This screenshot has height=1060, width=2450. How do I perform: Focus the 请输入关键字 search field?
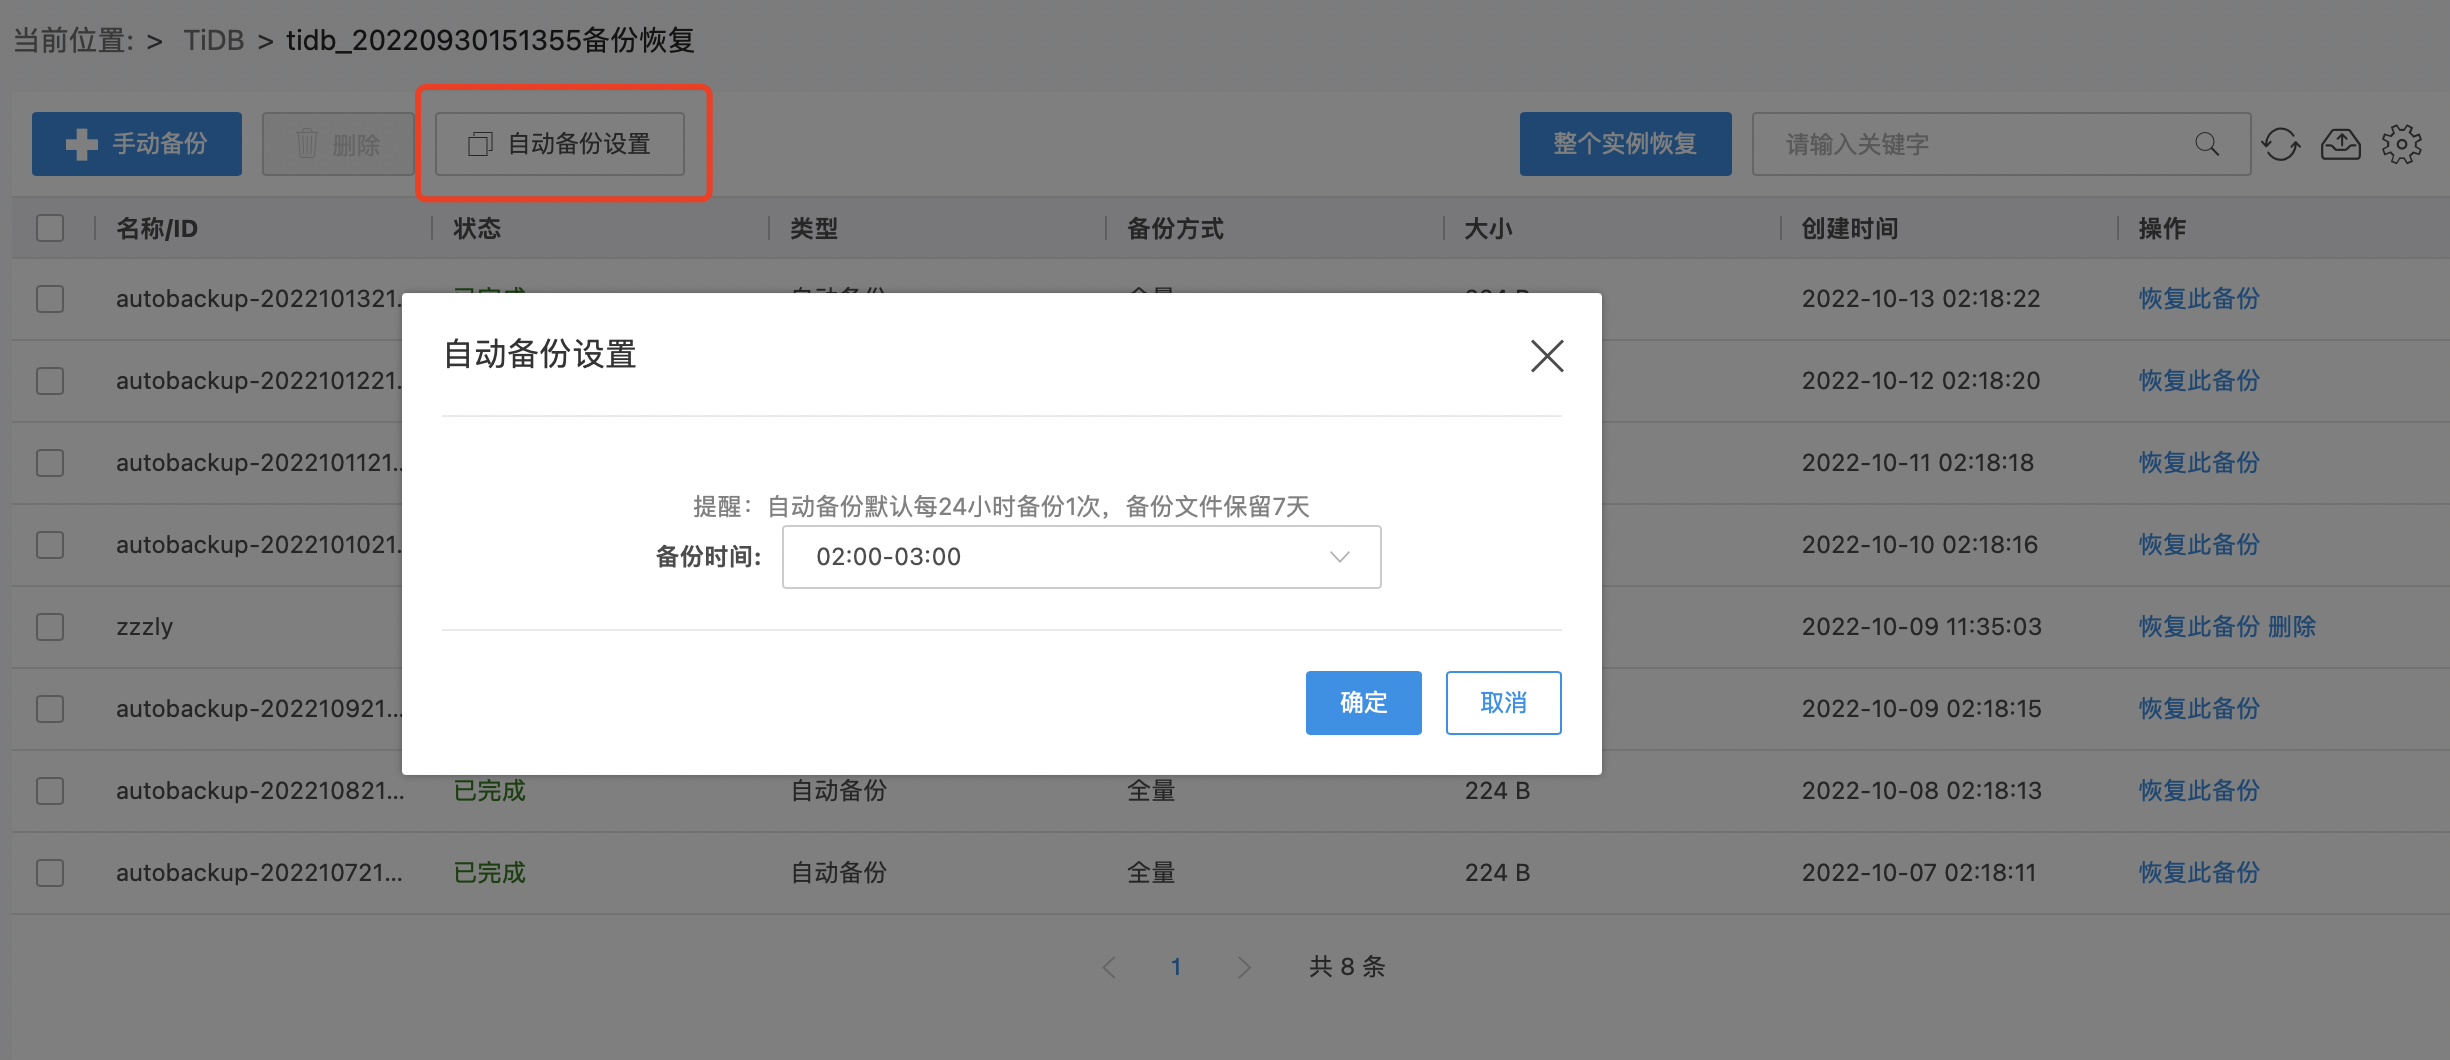pos(1980,144)
